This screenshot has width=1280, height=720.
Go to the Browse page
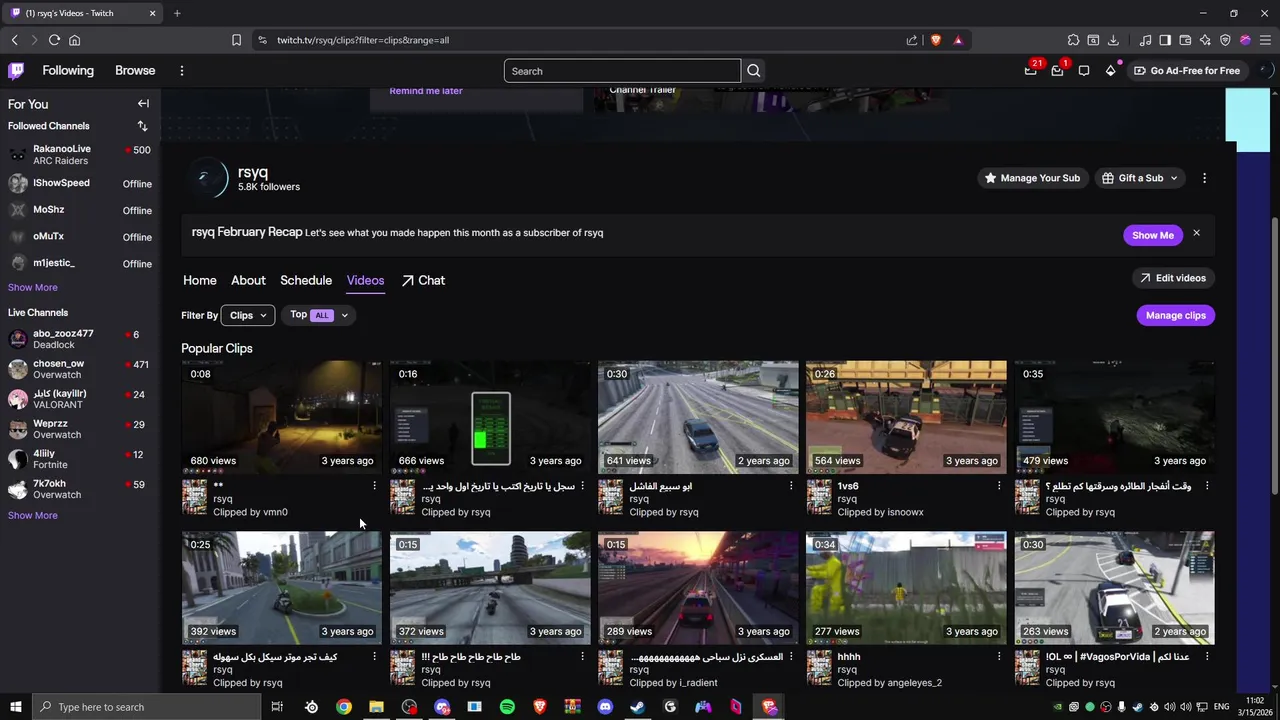tap(135, 71)
